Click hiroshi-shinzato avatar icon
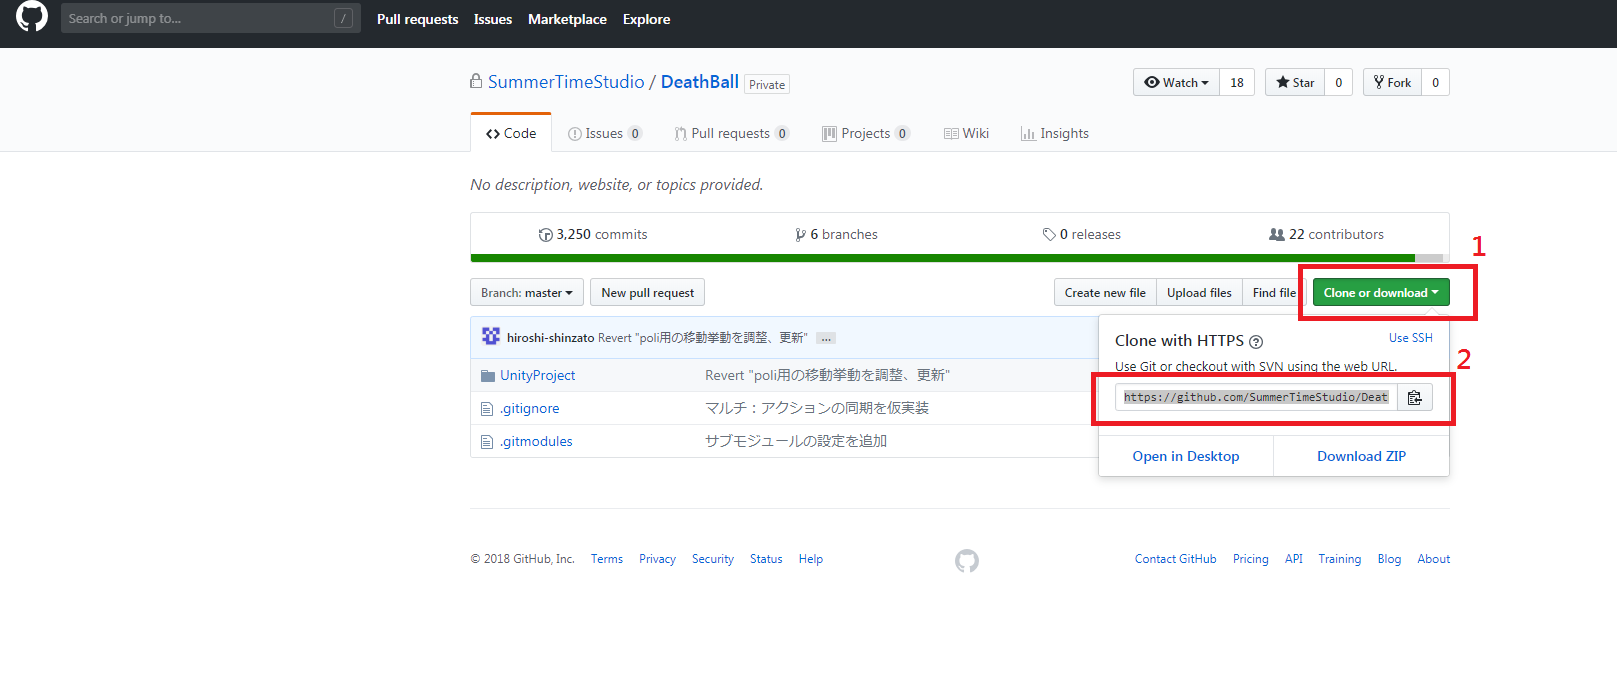Viewport: 1617px width, 689px height. 491,336
